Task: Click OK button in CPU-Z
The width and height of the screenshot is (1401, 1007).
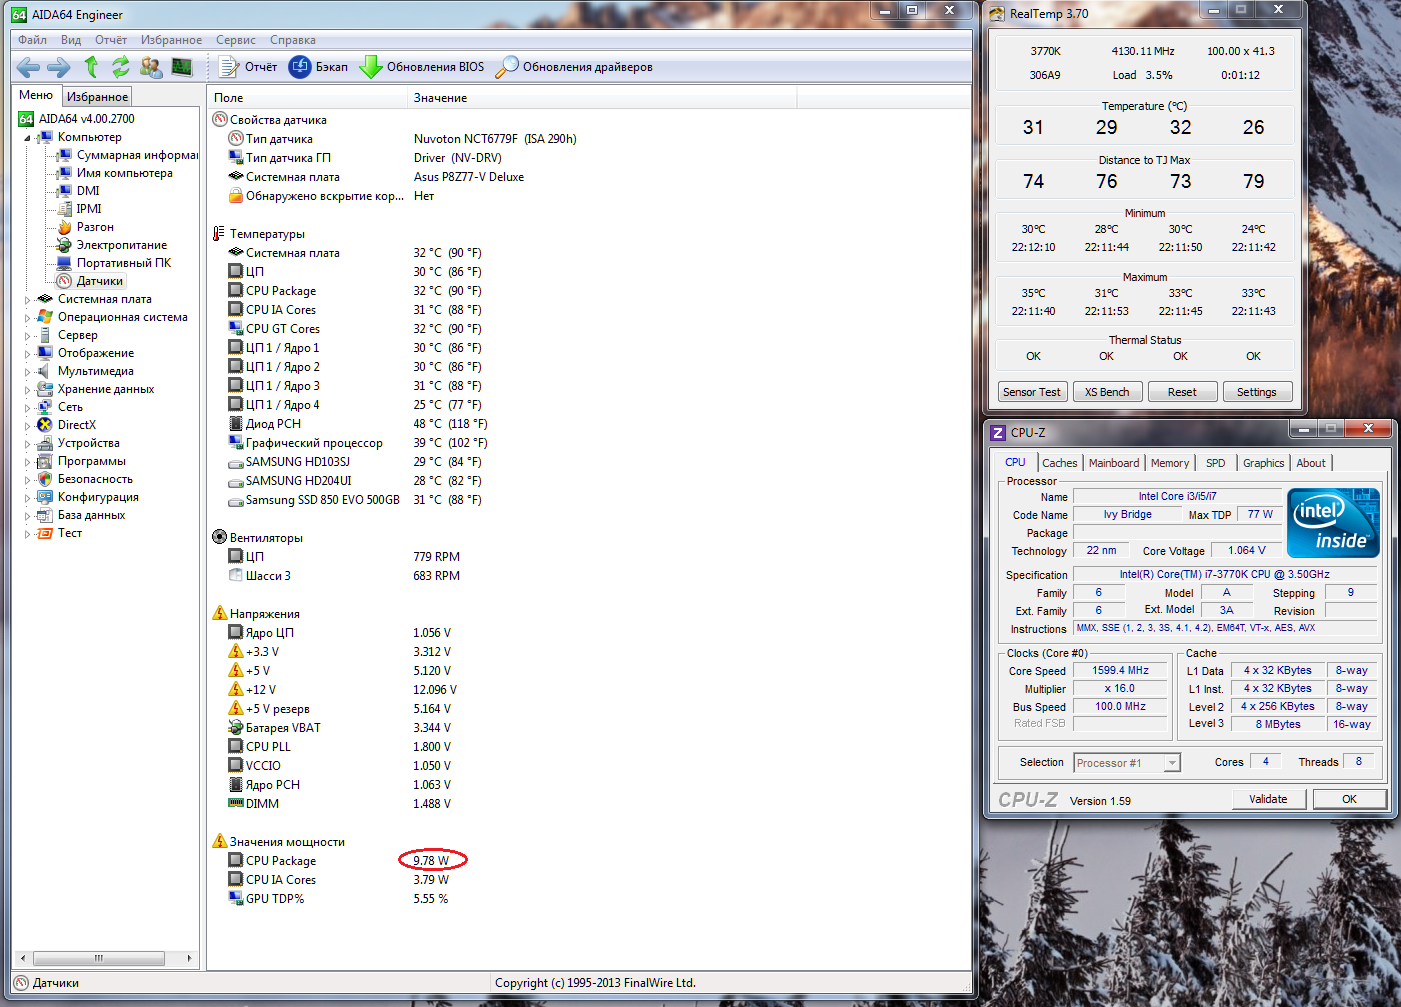Action: 1350,799
